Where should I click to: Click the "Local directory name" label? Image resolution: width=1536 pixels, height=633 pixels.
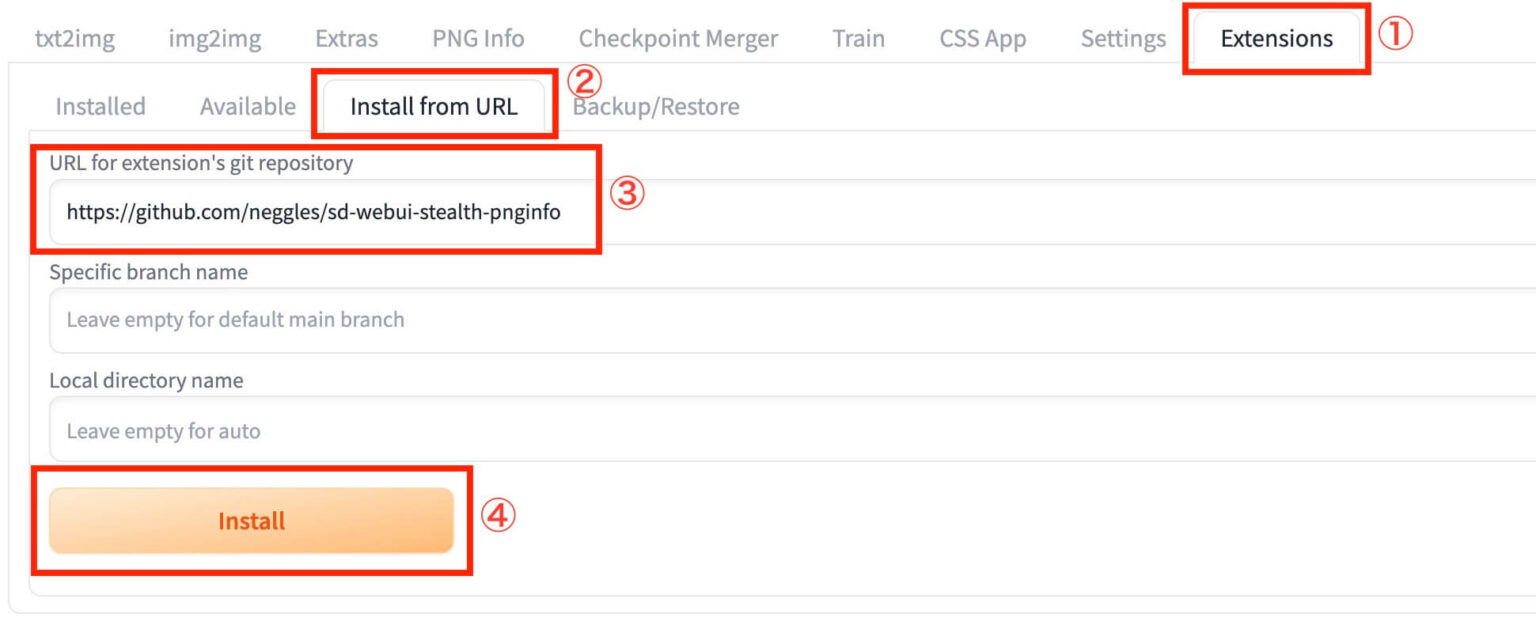(146, 381)
